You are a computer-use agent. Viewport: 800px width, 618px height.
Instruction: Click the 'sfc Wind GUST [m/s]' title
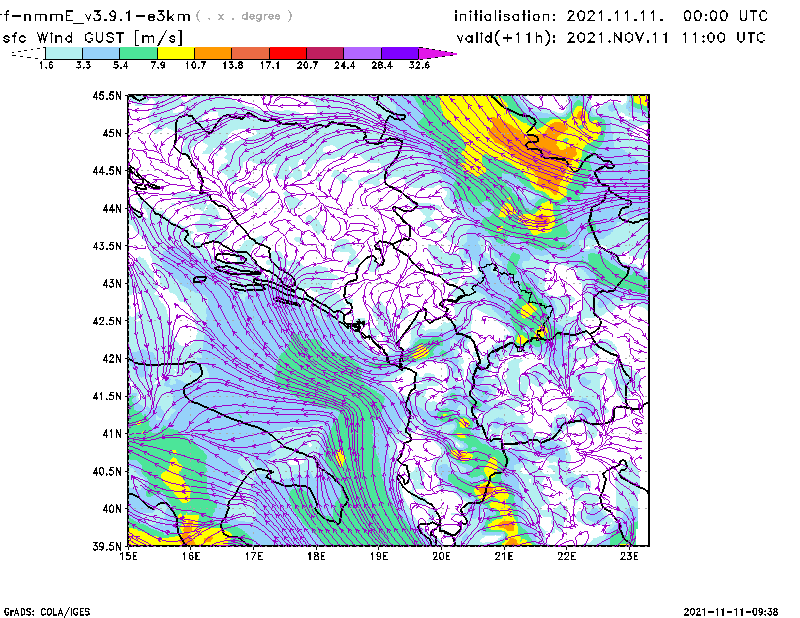(x=92, y=38)
